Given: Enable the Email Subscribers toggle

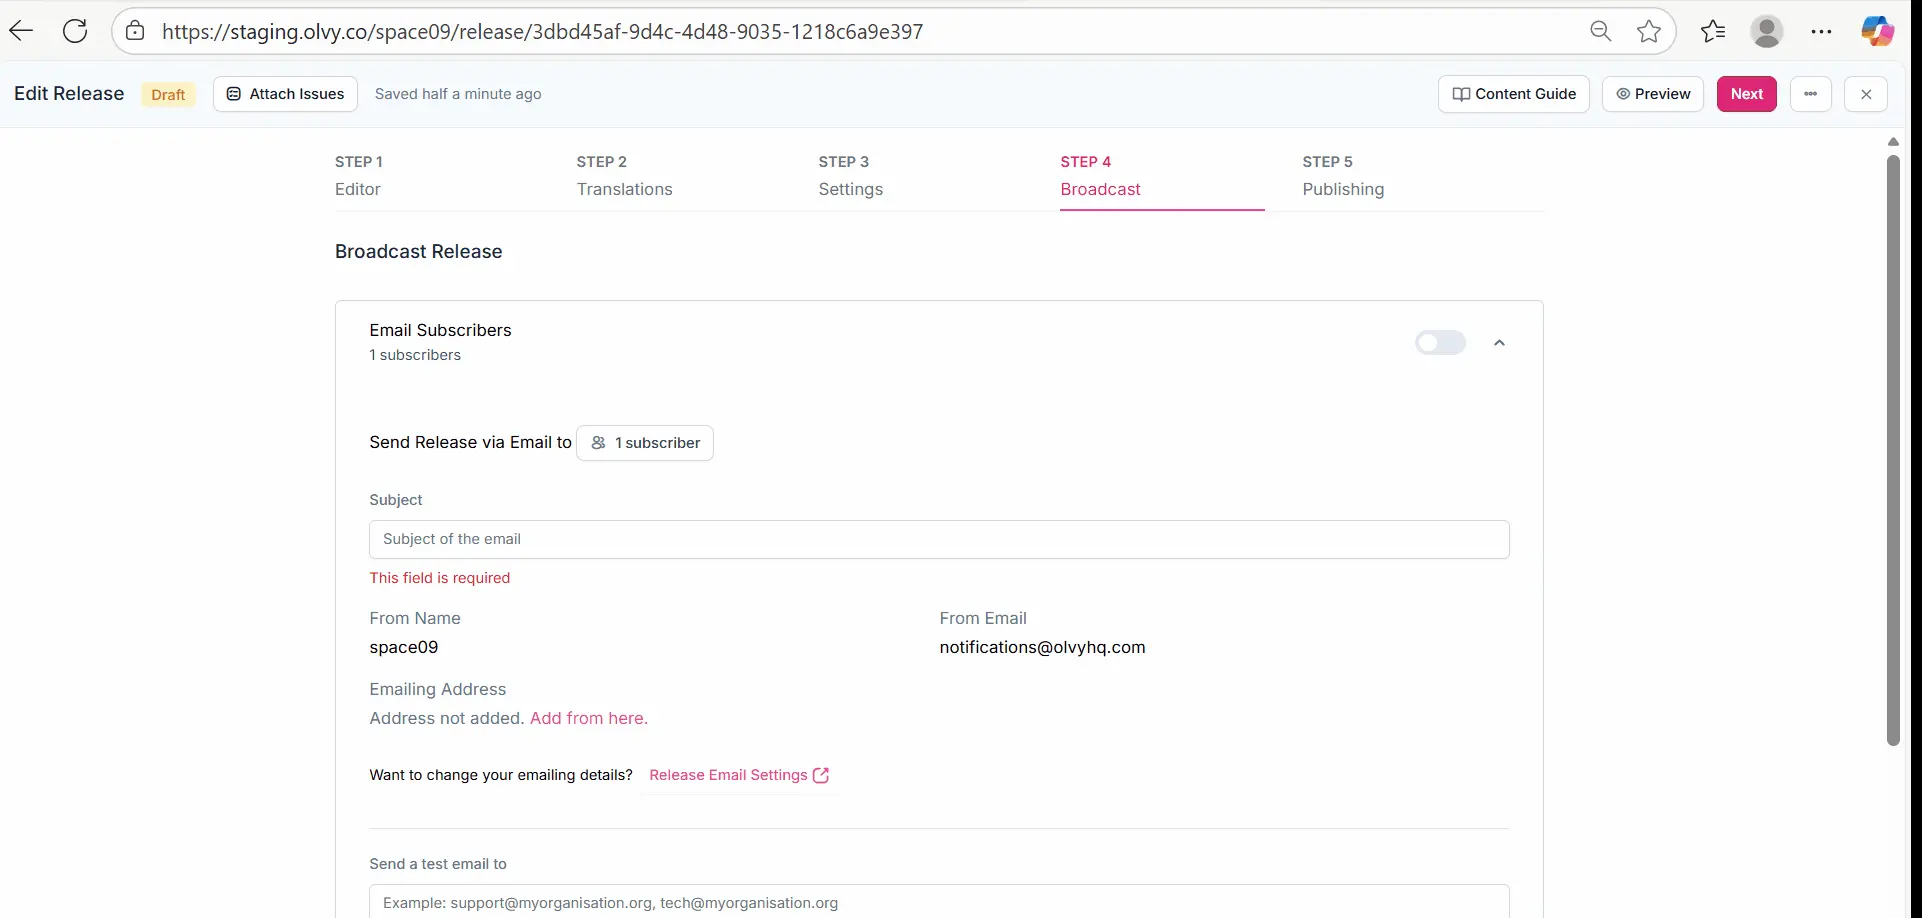Looking at the screenshot, I should [1440, 342].
